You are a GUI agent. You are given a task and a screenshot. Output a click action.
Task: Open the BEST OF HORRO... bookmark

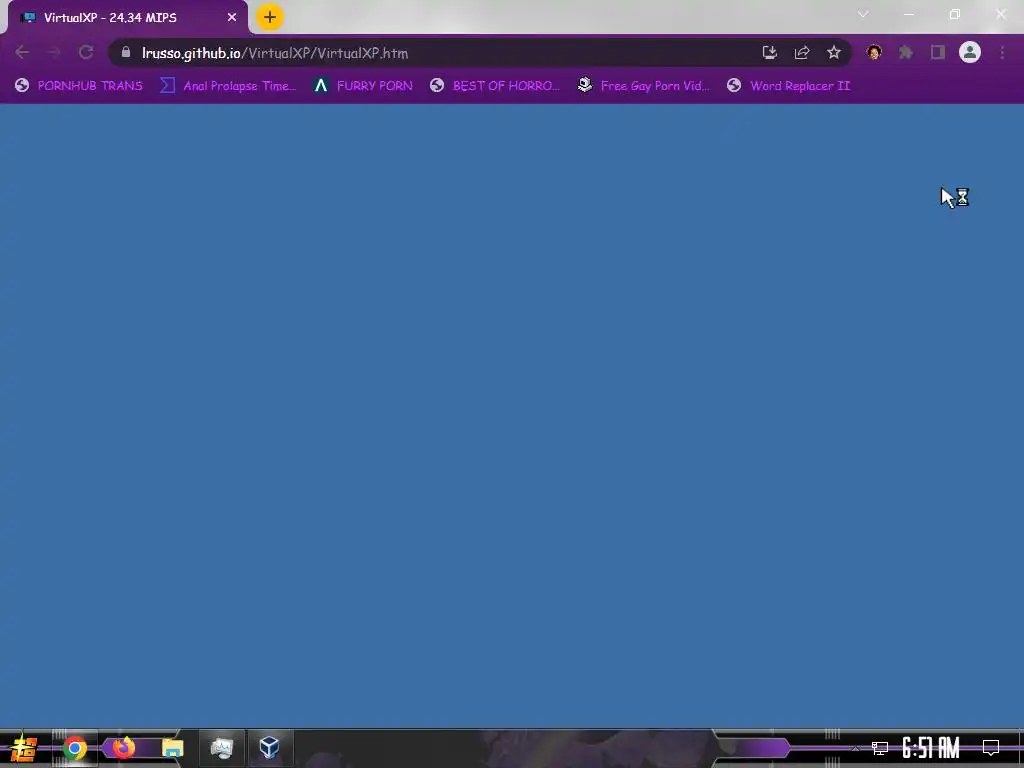(x=495, y=86)
